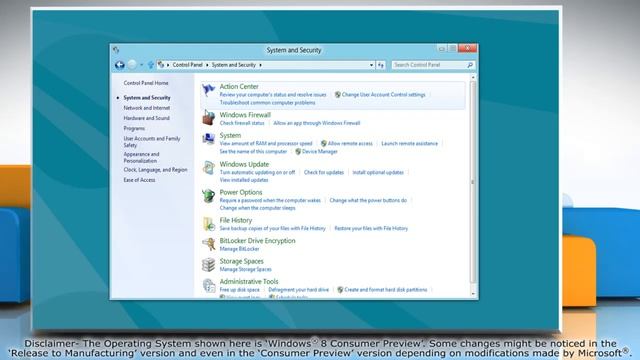Click the search magnifier icon
Screen dimensions: 640x360
click(x=470, y=65)
